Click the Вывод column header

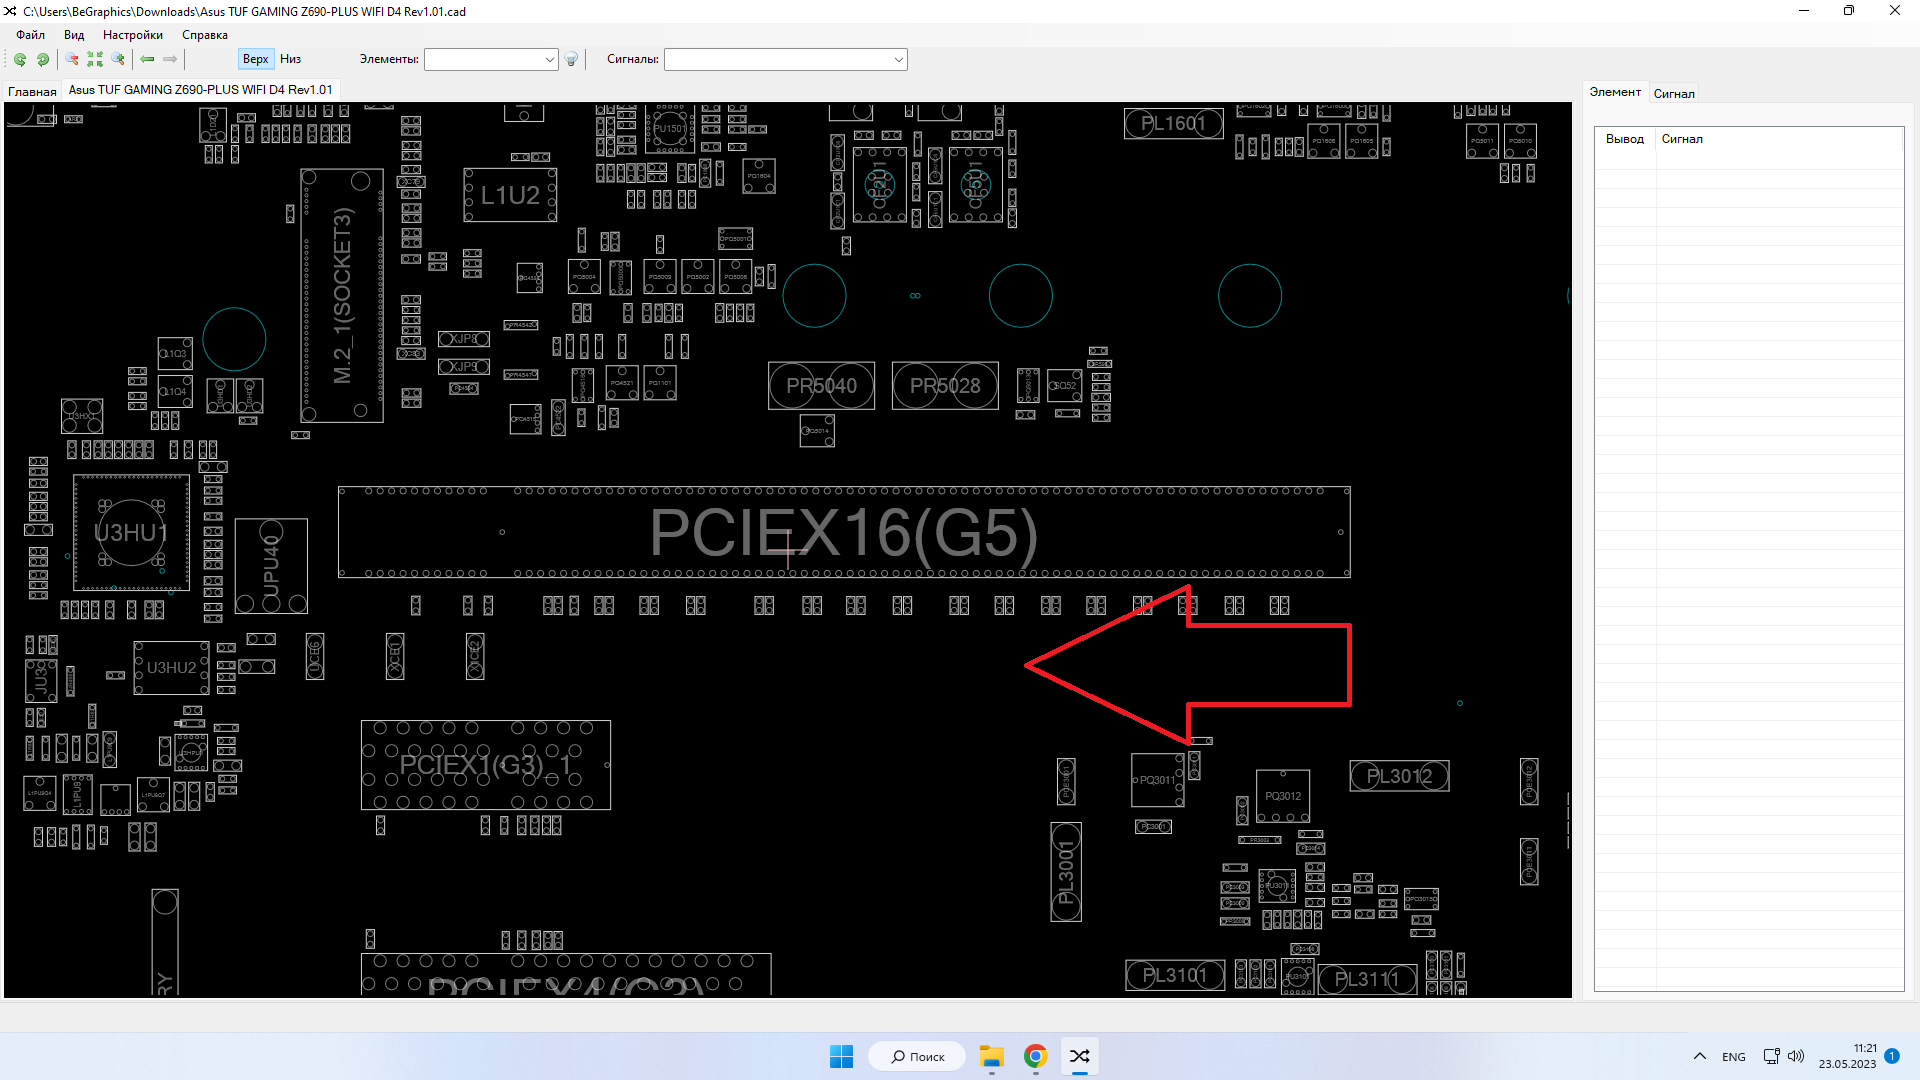tap(1625, 139)
